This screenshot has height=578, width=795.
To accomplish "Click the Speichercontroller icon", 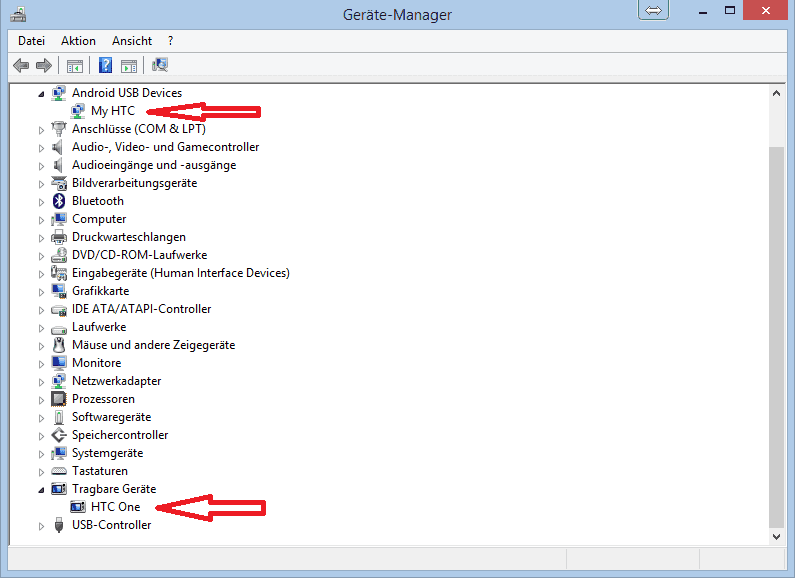I will pyautogui.click(x=59, y=435).
